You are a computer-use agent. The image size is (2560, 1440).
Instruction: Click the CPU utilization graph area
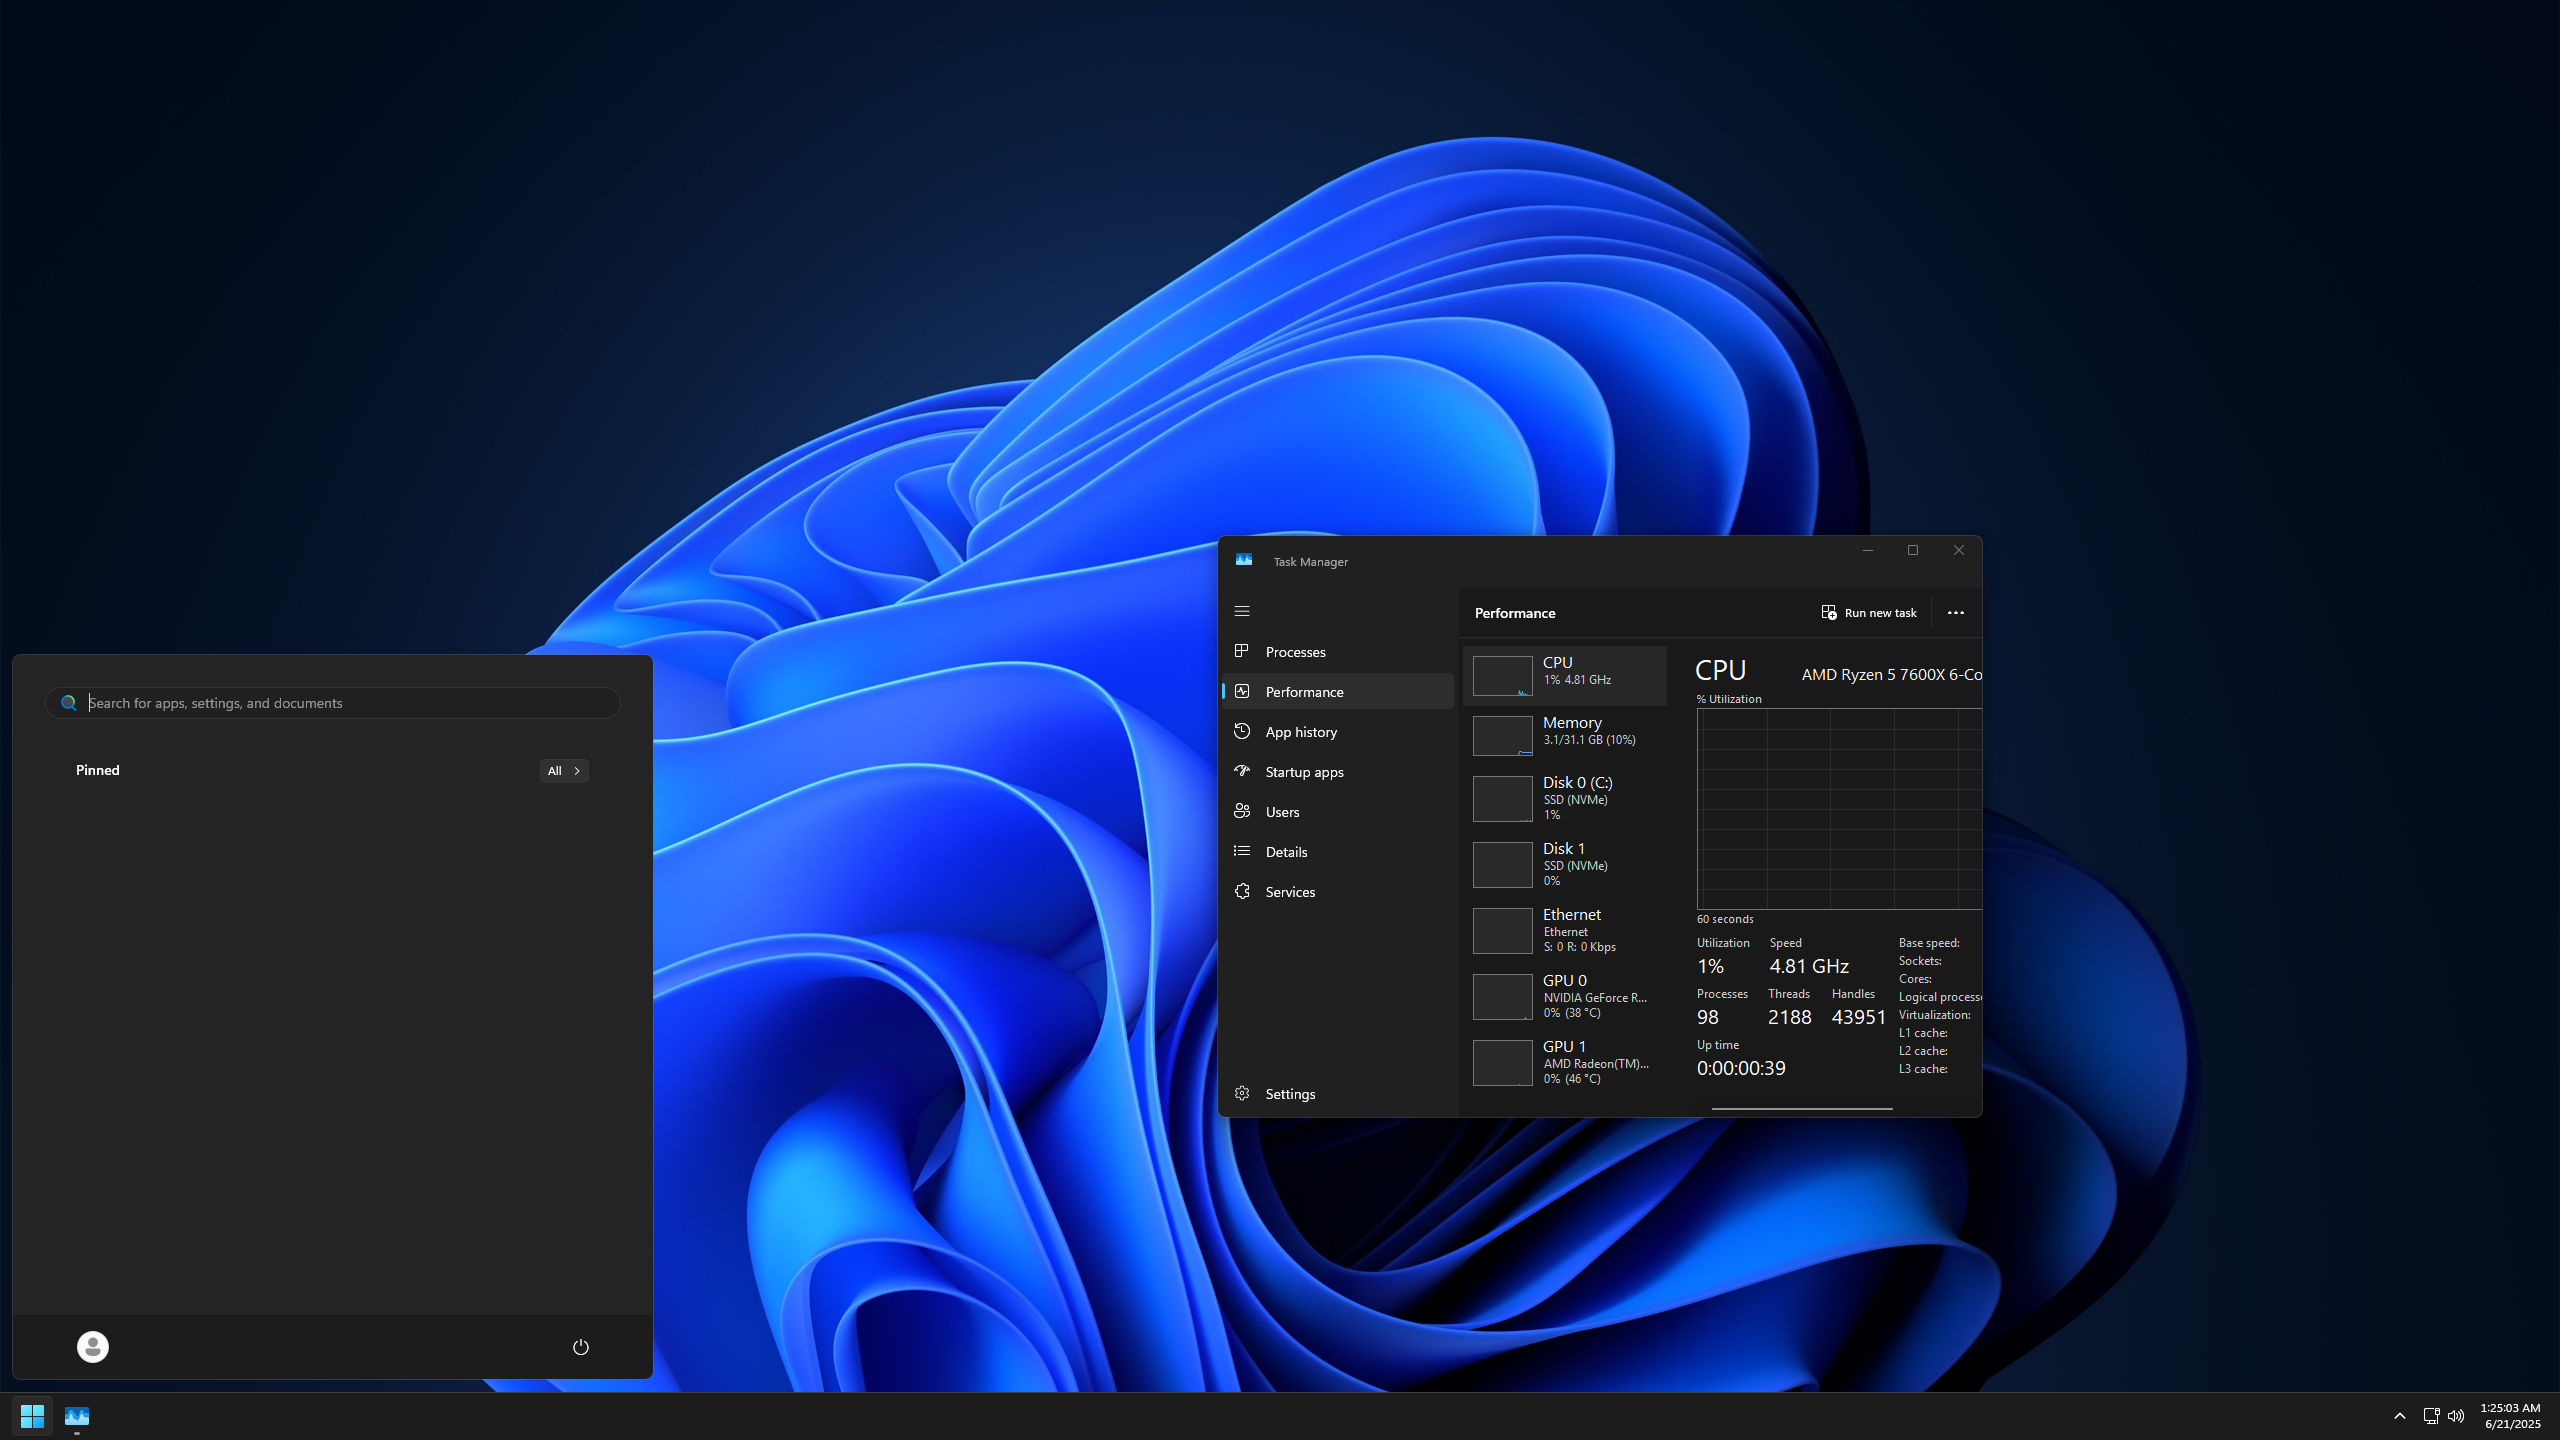[x=1839, y=809]
